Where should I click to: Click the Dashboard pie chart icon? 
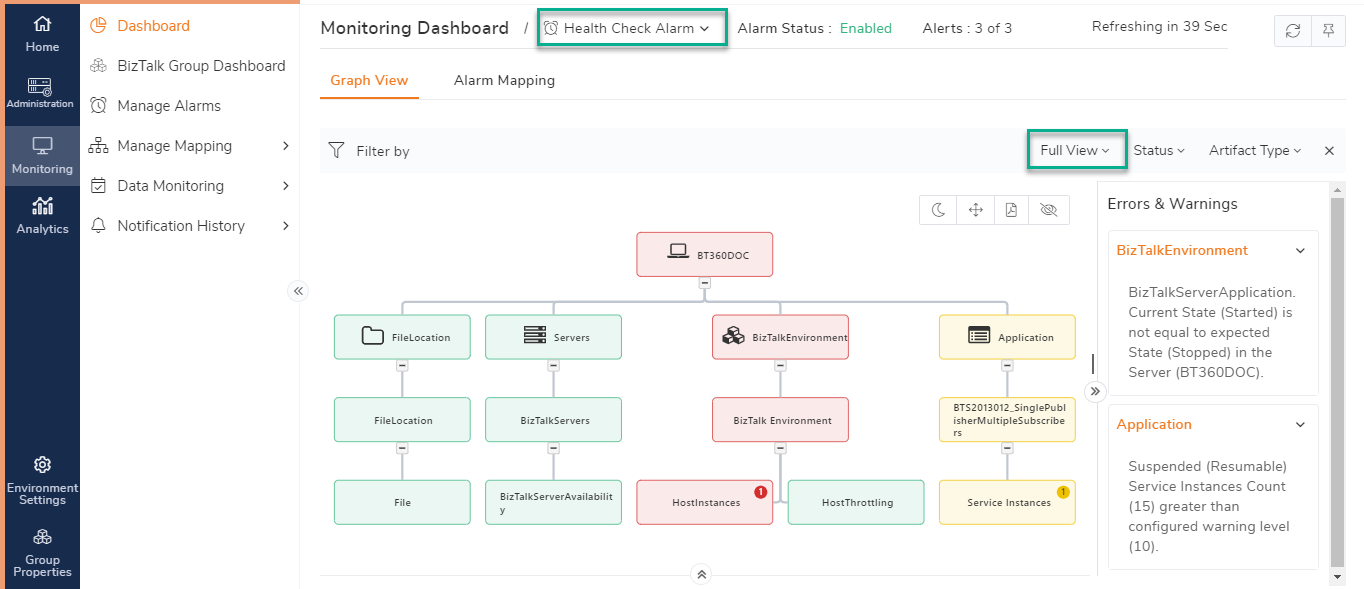[x=98, y=26]
